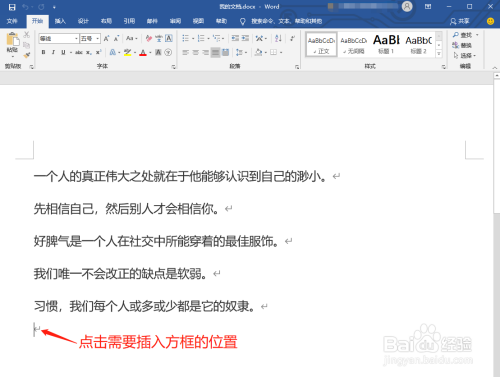Click the enclosed character circle icon

[x=168, y=52]
